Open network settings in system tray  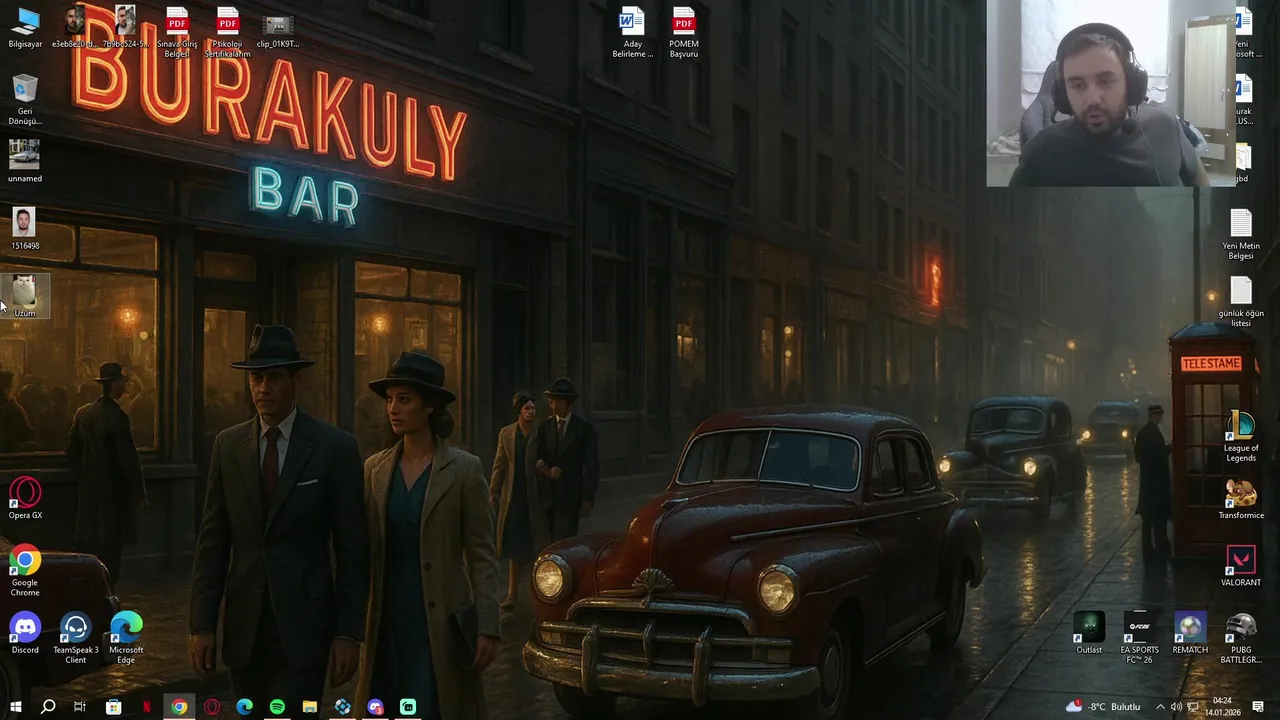pos(1193,707)
